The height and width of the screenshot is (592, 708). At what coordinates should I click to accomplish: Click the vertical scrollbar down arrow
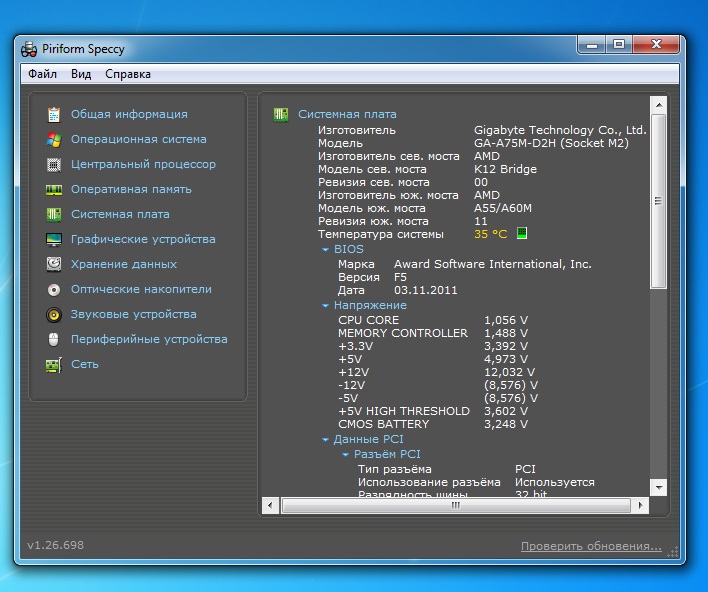point(658,487)
